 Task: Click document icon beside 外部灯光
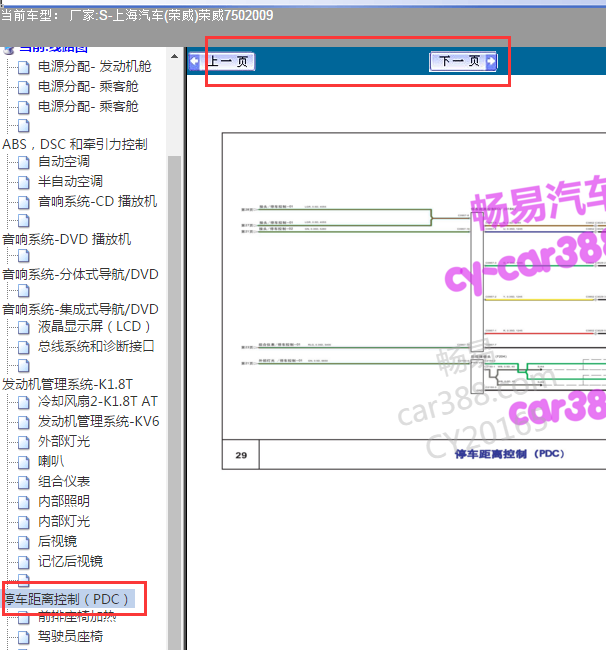pos(24,442)
